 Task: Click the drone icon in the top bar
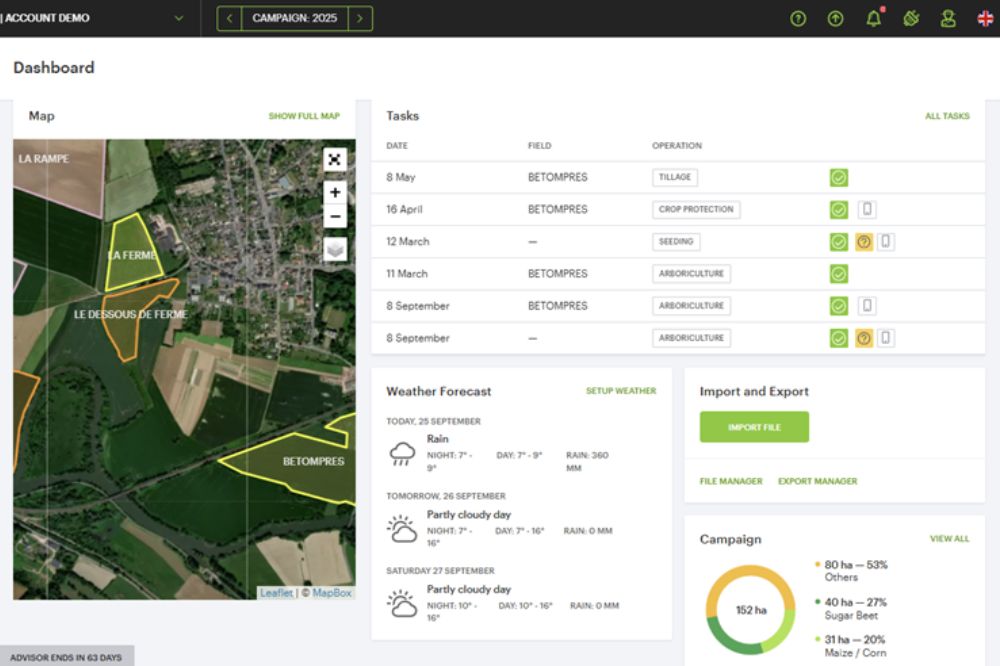[912, 18]
